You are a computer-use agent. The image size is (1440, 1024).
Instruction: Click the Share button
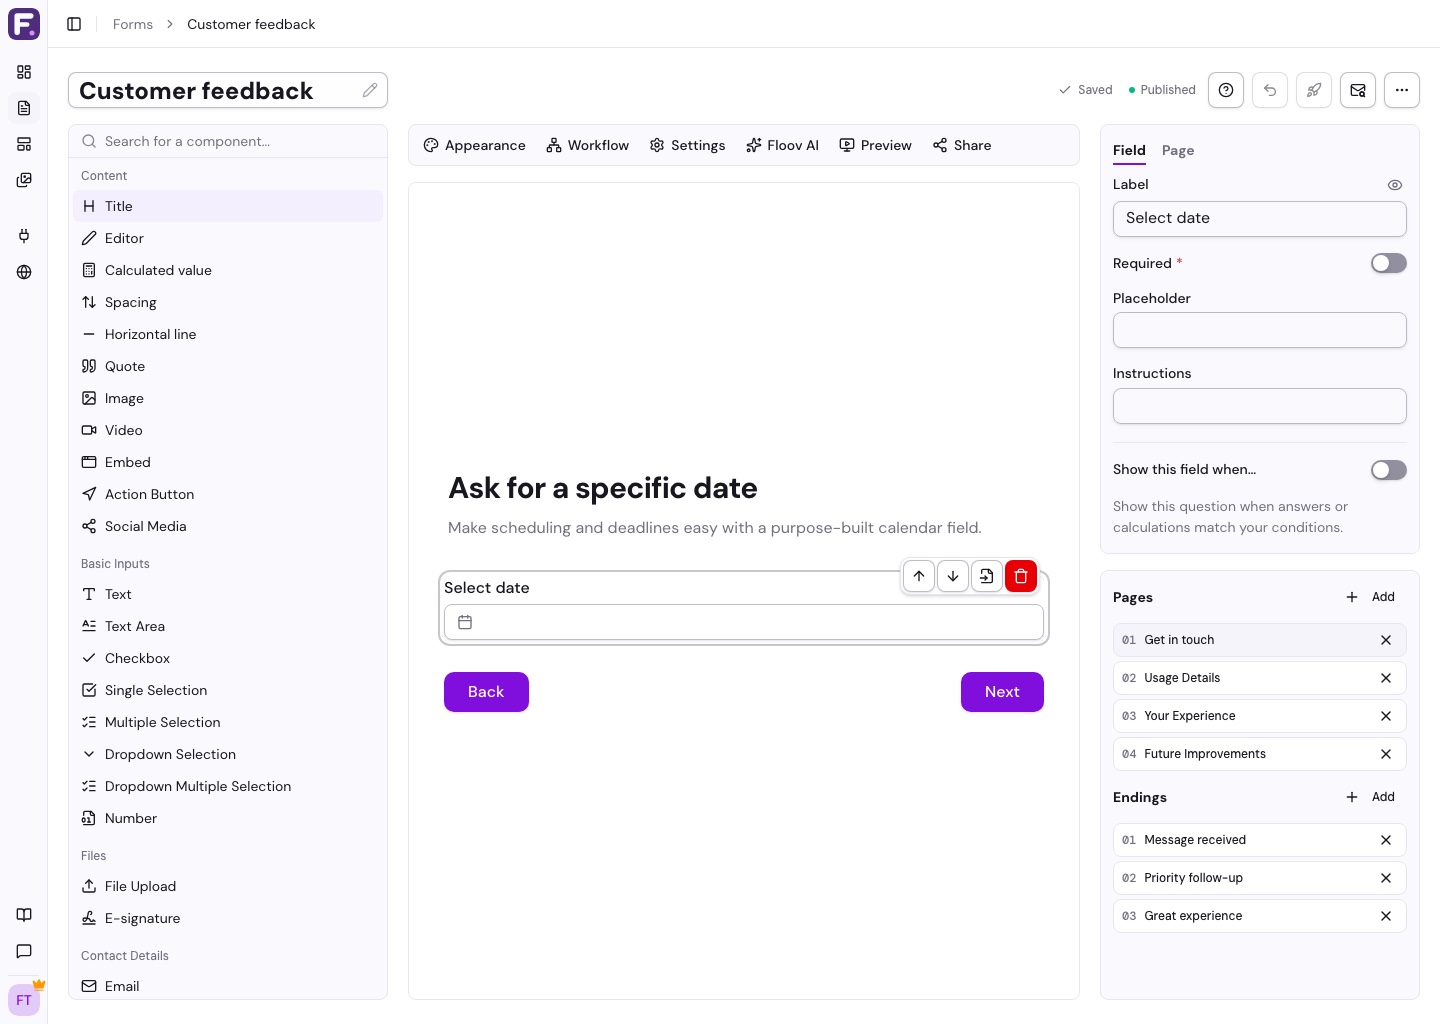pyautogui.click(x=962, y=145)
